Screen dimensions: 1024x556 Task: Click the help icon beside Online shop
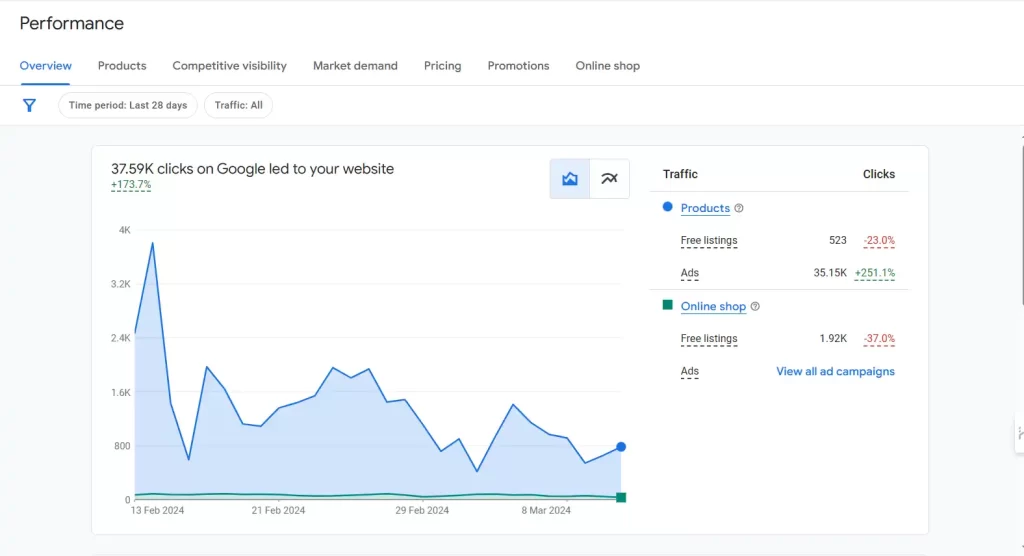click(755, 307)
